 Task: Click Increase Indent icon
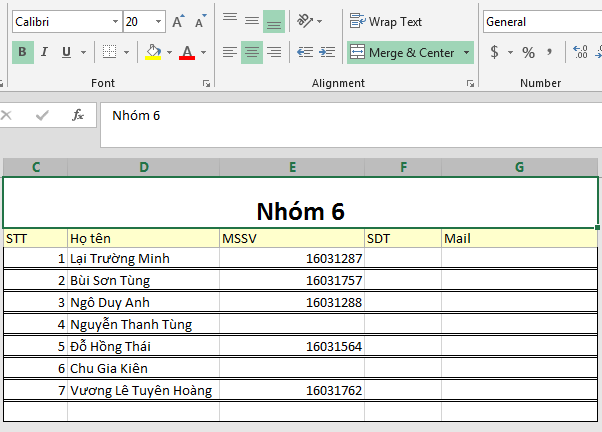pyautogui.click(x=327, y=52)
